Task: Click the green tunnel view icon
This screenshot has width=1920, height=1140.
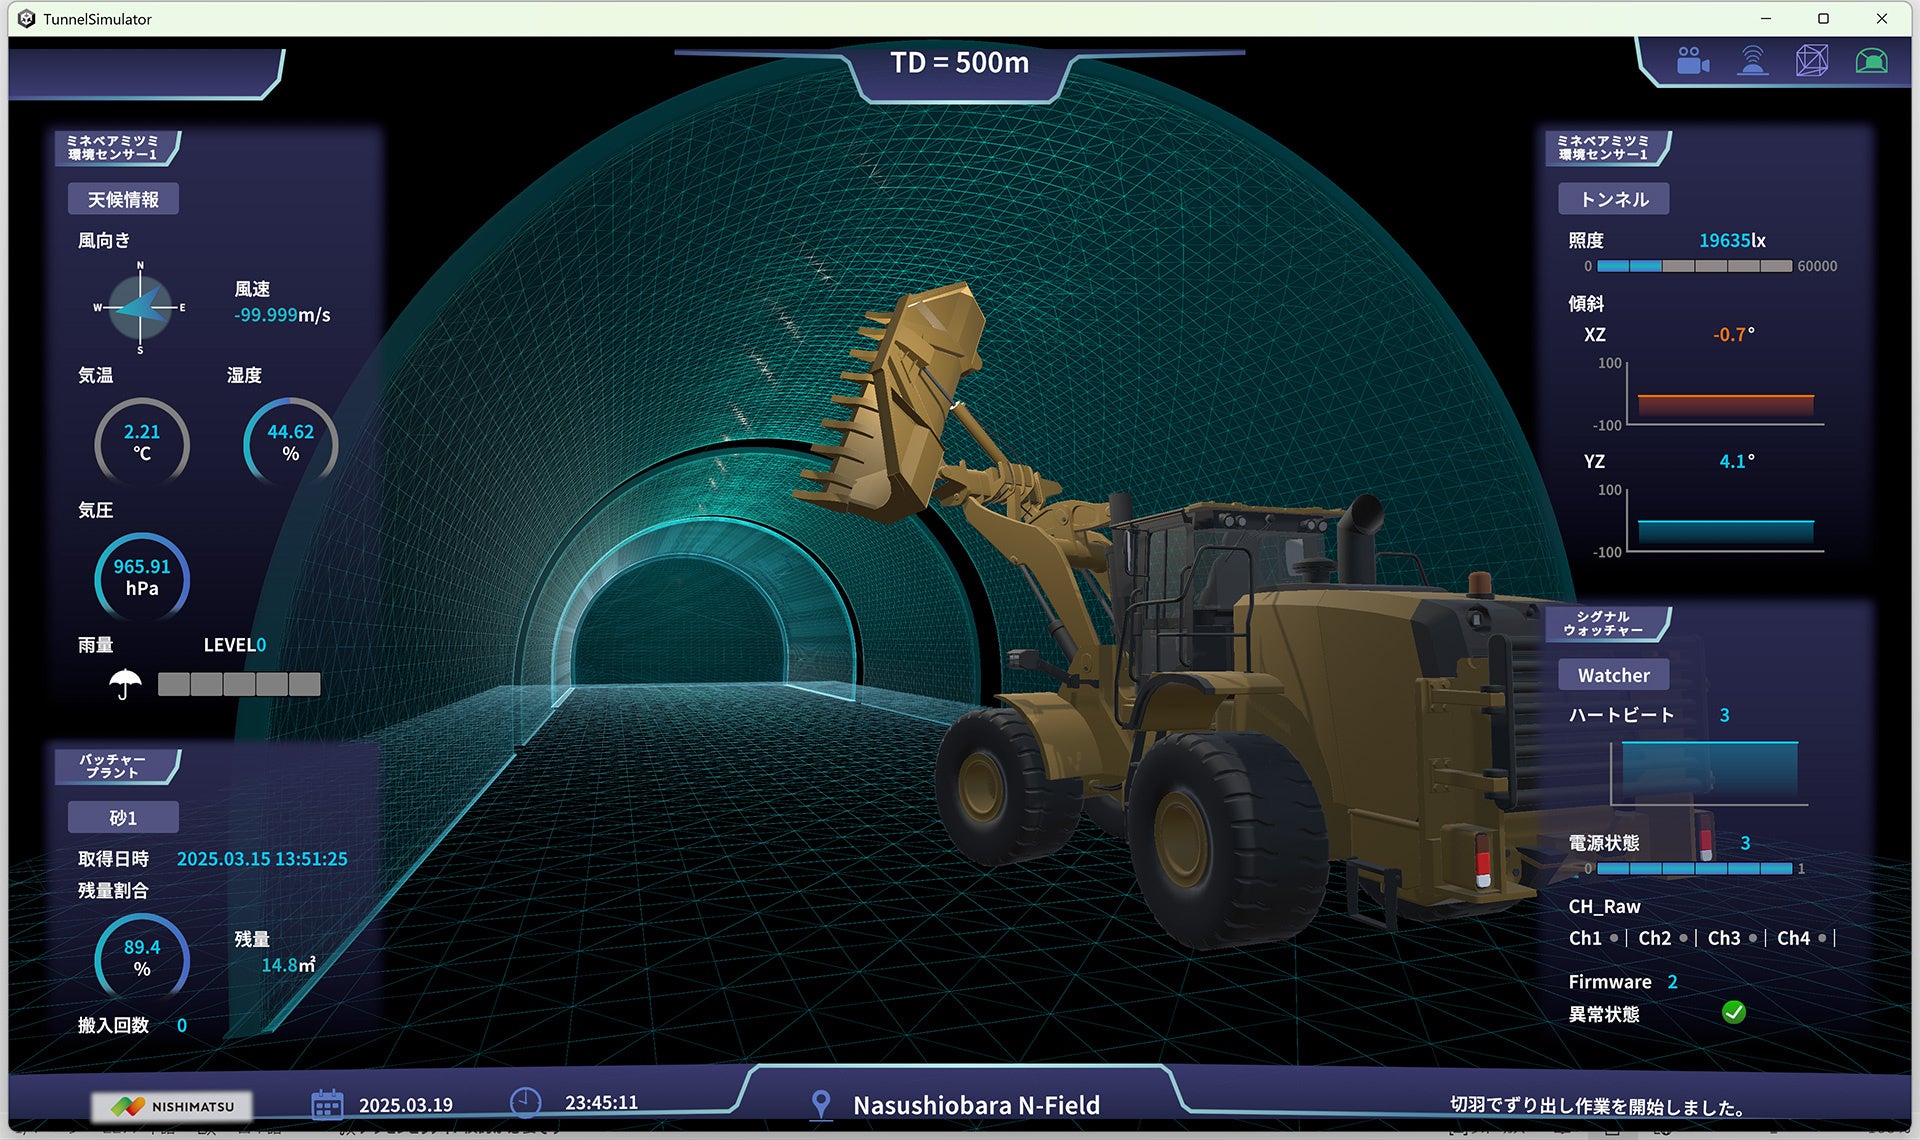Action: 1871,61
